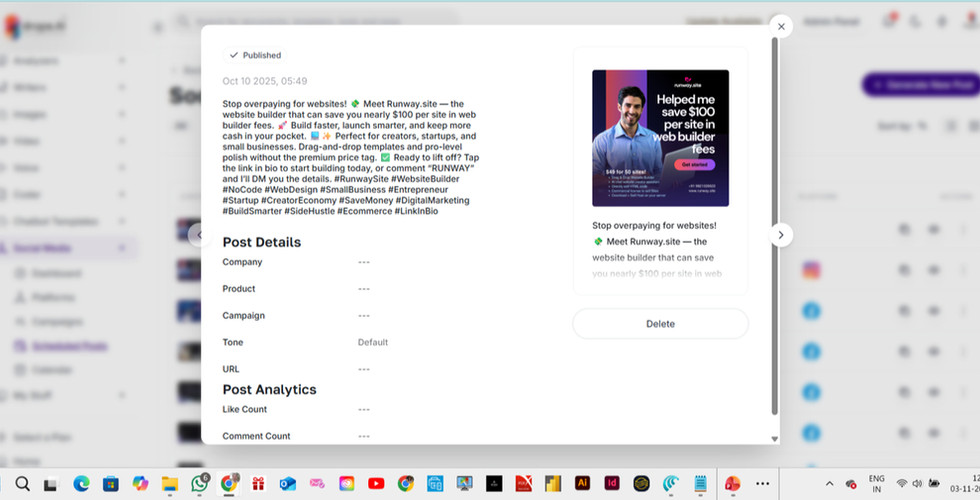This screenshot has width=980, height=500.
Task: Click the Instagram platform icon in background list
Action: [811, 271]
